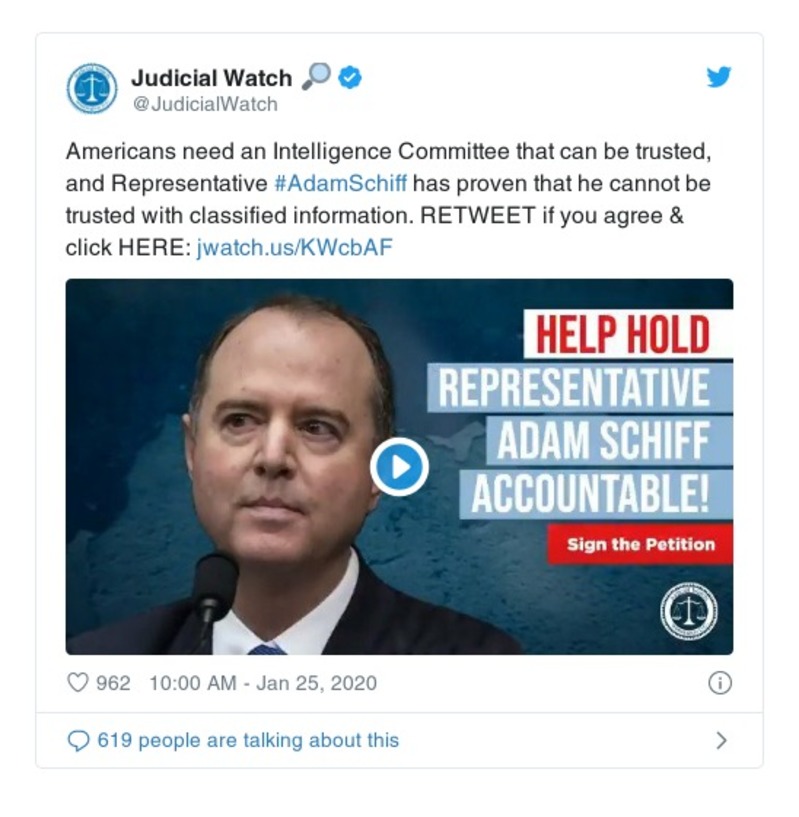The height and width of the screenshot is (817, 799).
Task: Expand conversation with right chevron arrow
Action: pos(721,740)
